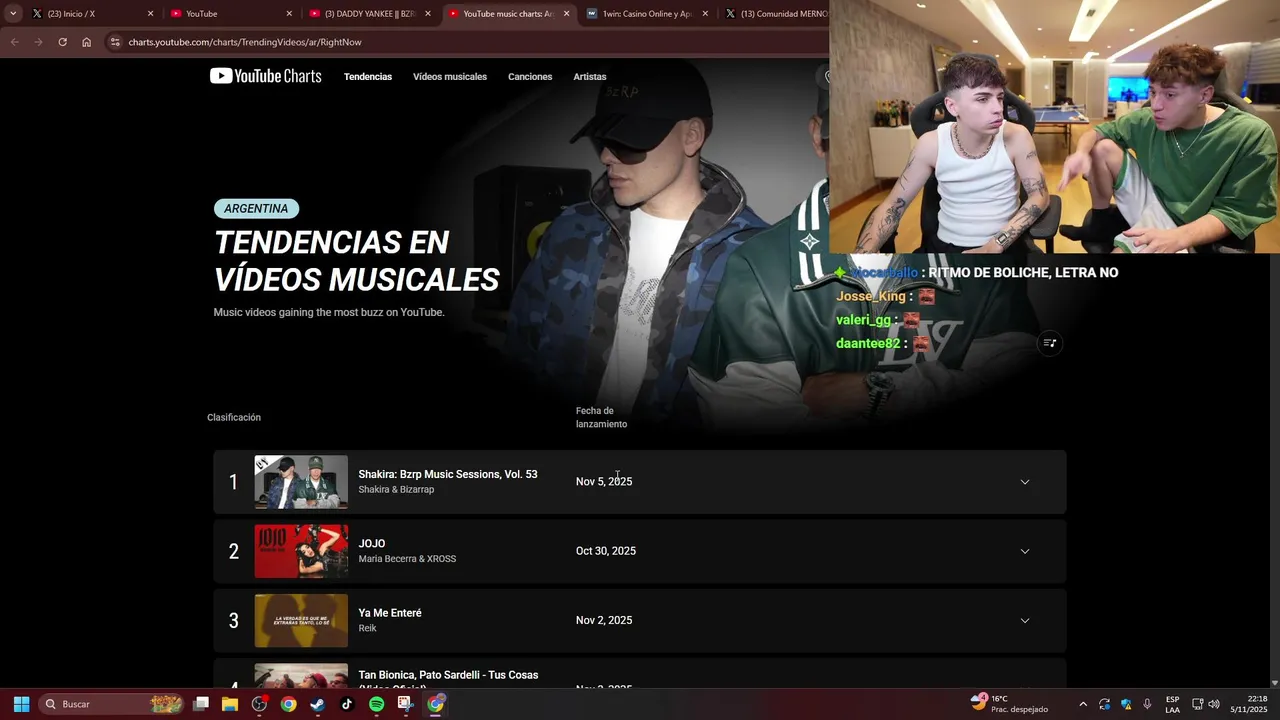1280x720 pixels.
Task: Open the JOJO video thumbnail
Action: (301, 551)
